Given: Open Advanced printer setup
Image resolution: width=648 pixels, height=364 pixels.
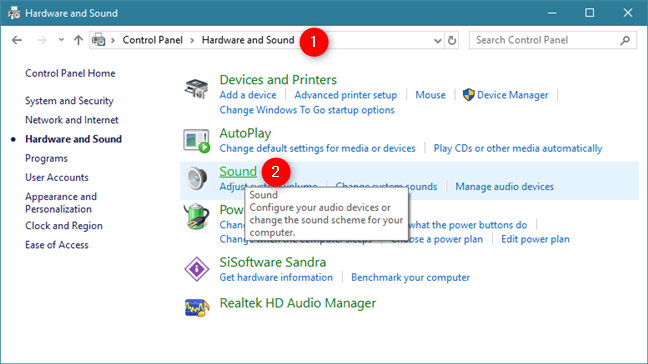Looking at the screenshot, I should [345, 95].
